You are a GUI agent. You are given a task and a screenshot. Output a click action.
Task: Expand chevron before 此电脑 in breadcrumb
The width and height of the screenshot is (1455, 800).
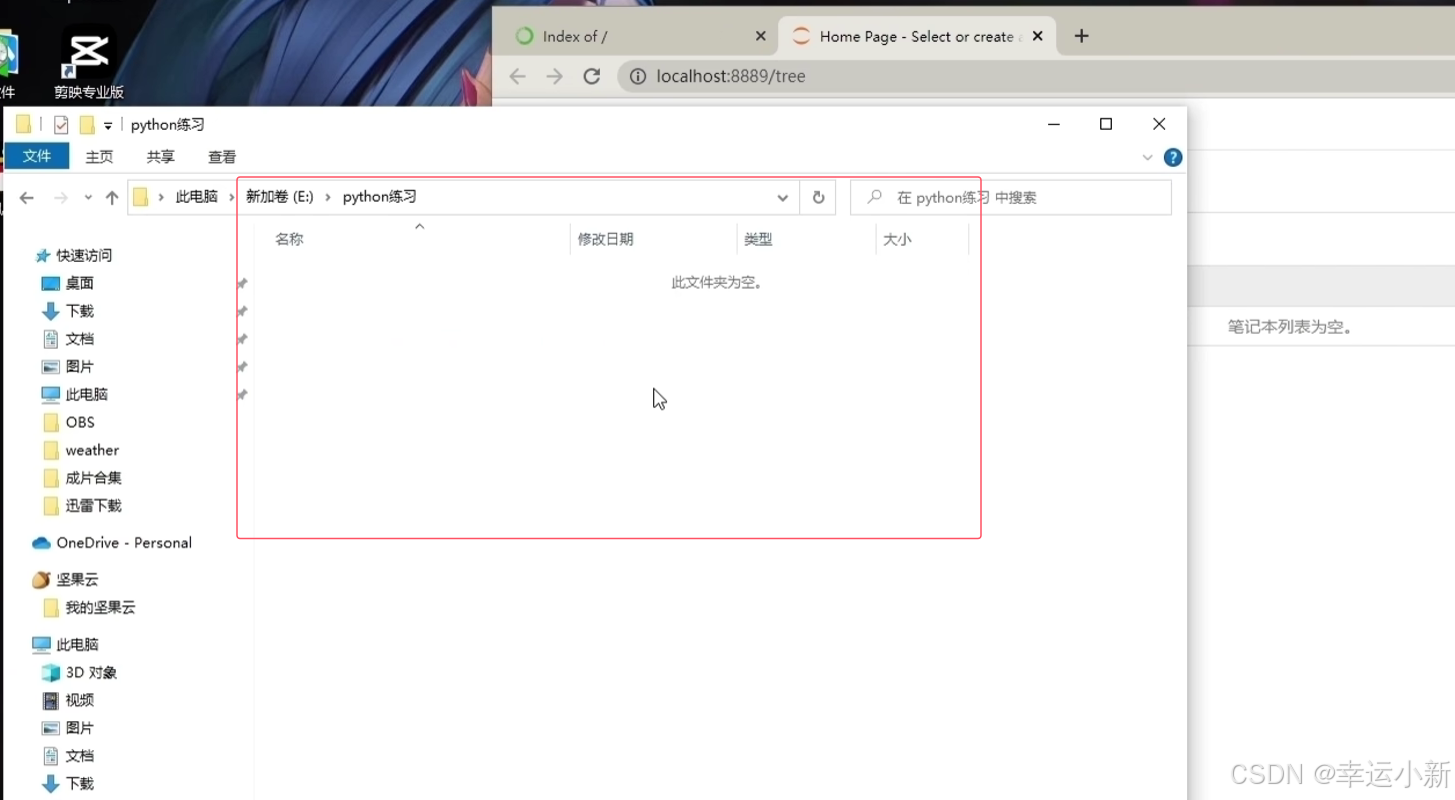point(161,197)
